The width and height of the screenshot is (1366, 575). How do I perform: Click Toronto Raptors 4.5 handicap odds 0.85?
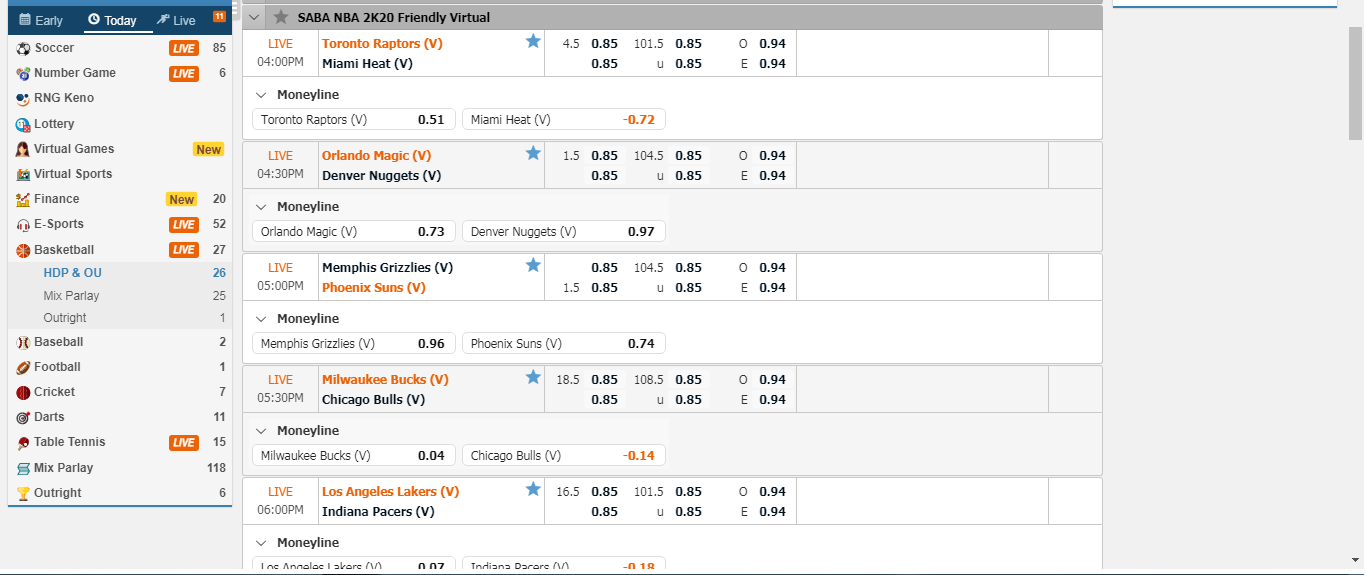(604, 44)
